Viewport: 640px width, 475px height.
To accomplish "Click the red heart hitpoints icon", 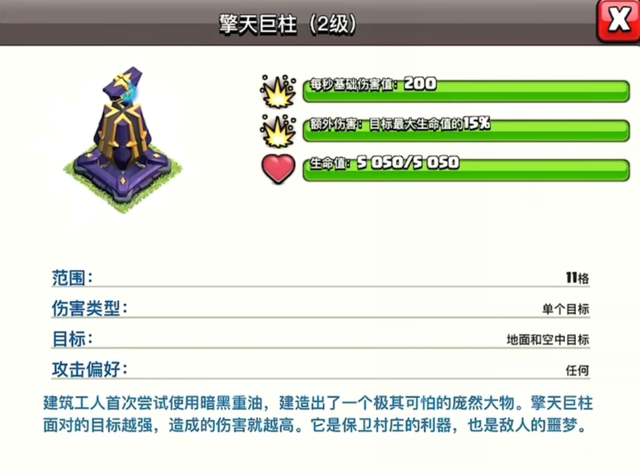I will [x=278, y=169].
